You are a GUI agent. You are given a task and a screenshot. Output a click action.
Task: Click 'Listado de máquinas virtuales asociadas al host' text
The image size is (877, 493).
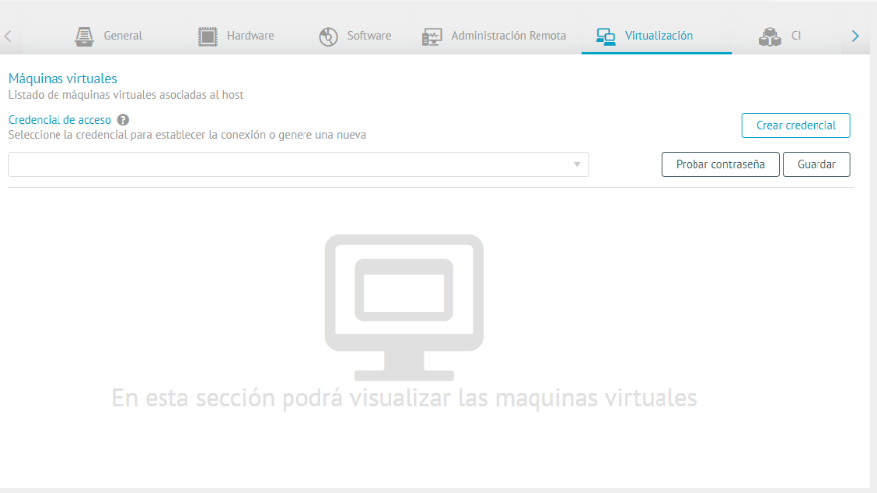[x=126, y=95]
